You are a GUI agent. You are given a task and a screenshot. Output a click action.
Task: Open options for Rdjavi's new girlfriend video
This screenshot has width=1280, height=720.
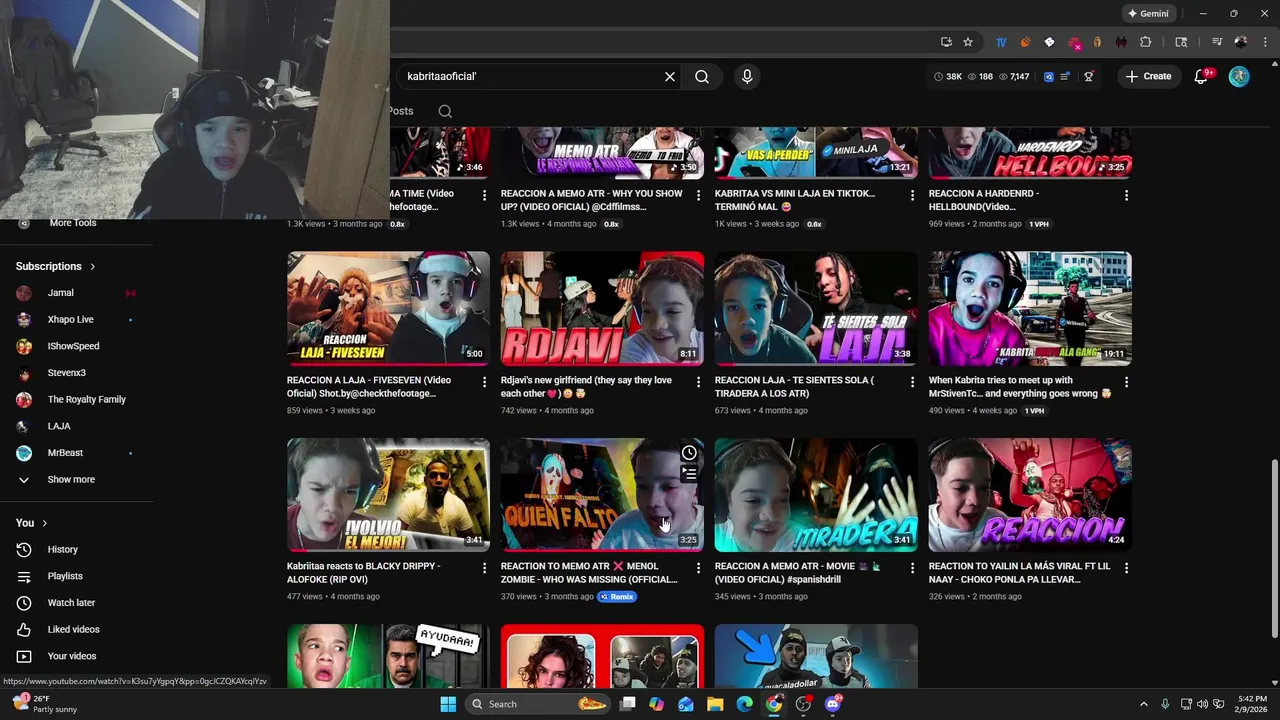(699, 382)
